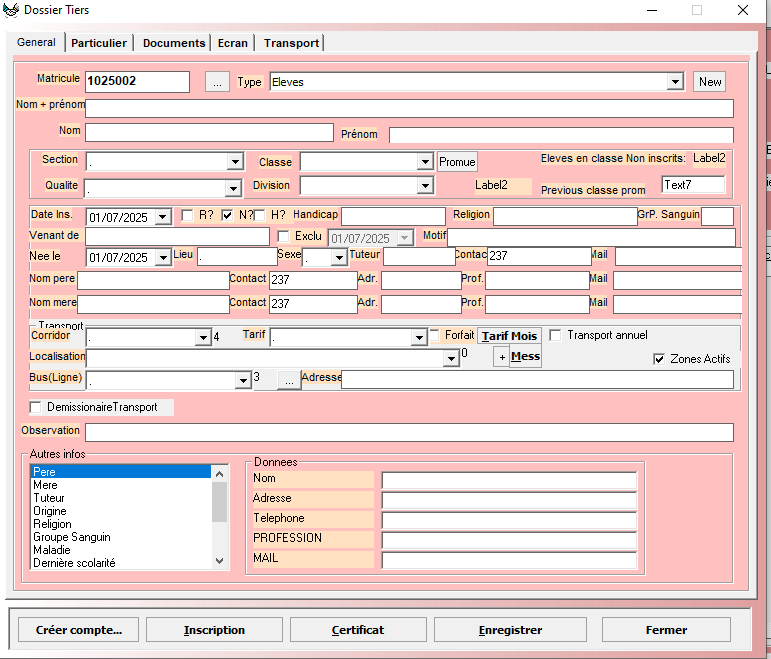The height and width of the screenshot is (659, 771).
Task: Click the ellipsis button next to Matricule
Action: tap(217, 82)
